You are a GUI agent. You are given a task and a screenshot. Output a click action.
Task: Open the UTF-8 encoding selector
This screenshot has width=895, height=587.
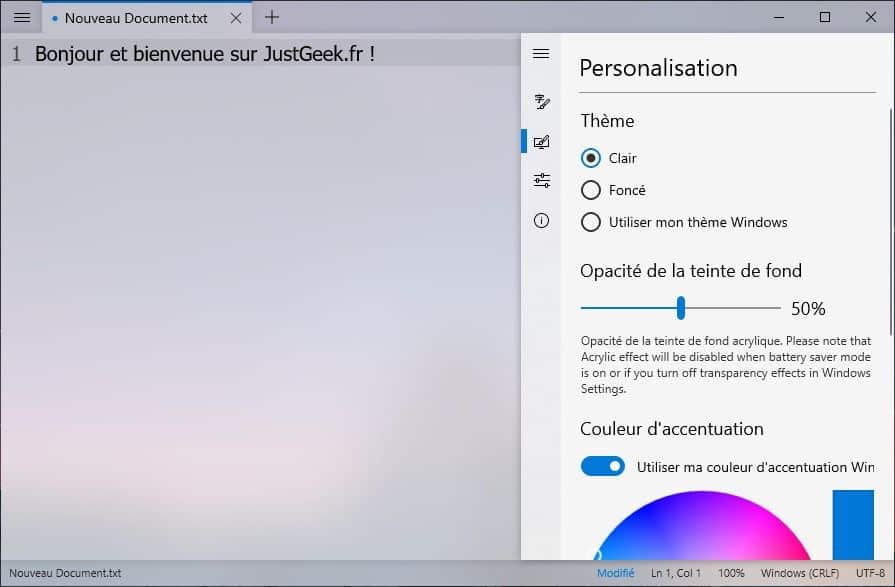(870, 573)
